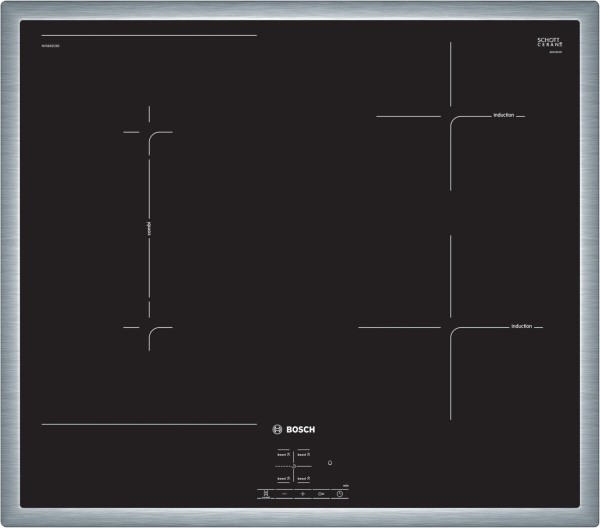This screenshot has height=528, width=600.
Task: Select the upper-right boost zone key
Action: (304, 455)
